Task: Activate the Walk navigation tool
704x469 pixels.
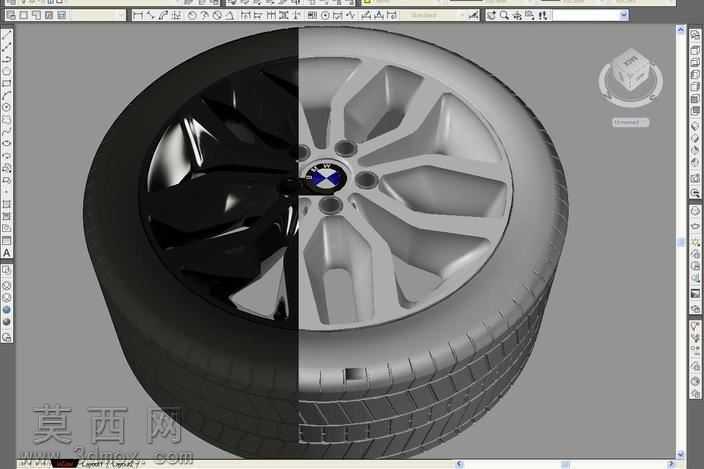Action: click(x=543, y=15)
